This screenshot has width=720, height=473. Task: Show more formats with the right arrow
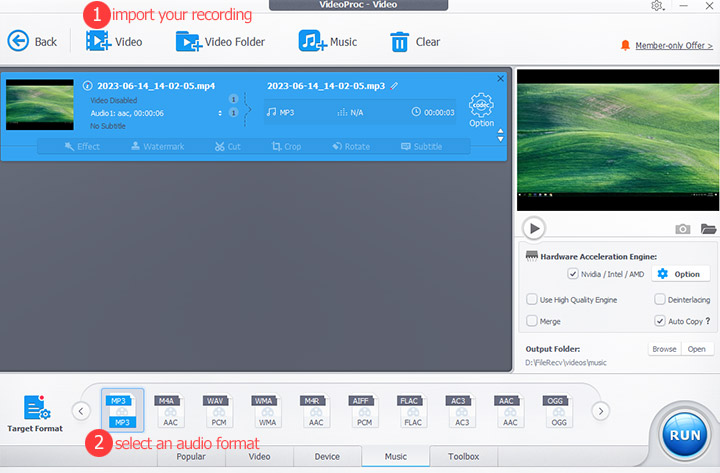coord(601,411)
